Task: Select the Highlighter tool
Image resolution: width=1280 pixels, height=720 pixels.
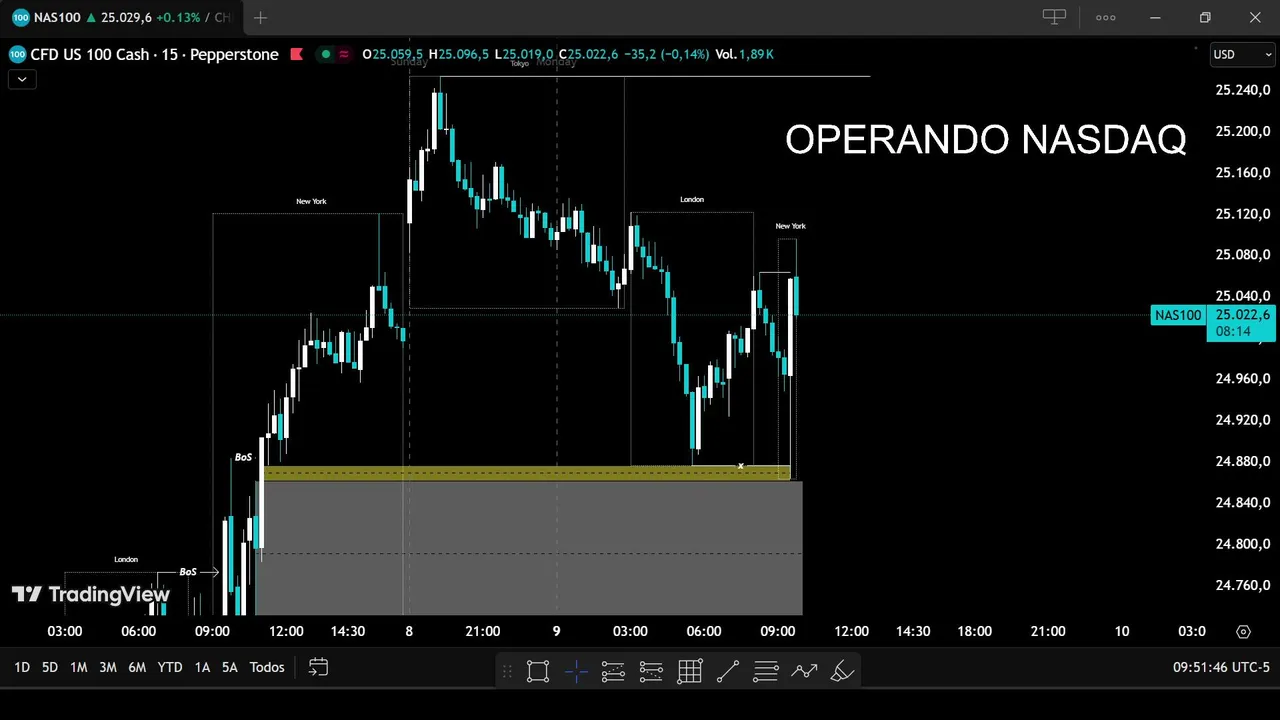Action: (842, 671)
